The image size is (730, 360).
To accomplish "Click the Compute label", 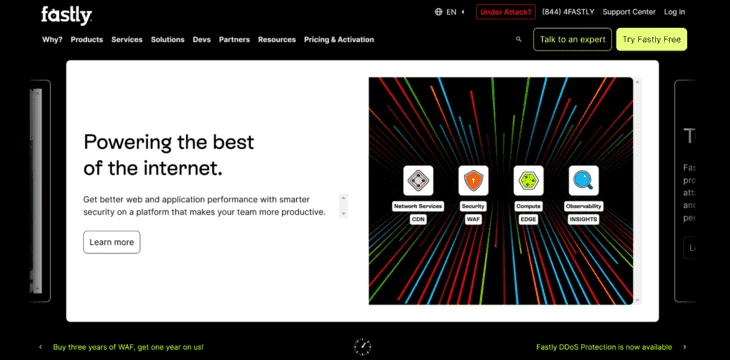I will pos(528,206).
